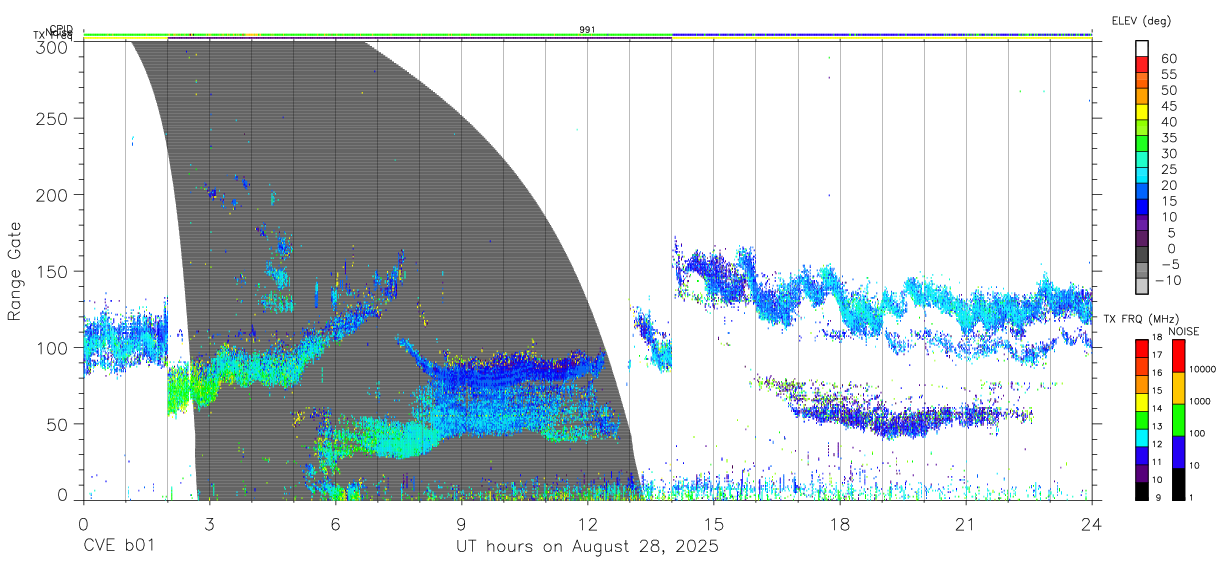The height and width of the screenshot is (567, 1228).
Task: Select UT hour tick label 18
Action: pos(840,524)
